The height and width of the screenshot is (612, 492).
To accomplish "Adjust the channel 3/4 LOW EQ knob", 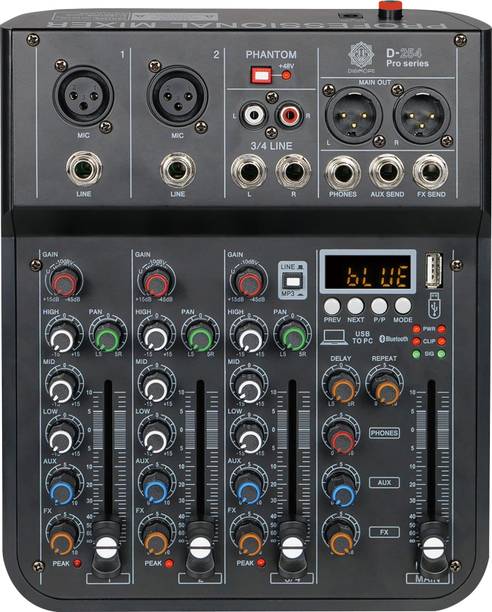I will point(248,438).
